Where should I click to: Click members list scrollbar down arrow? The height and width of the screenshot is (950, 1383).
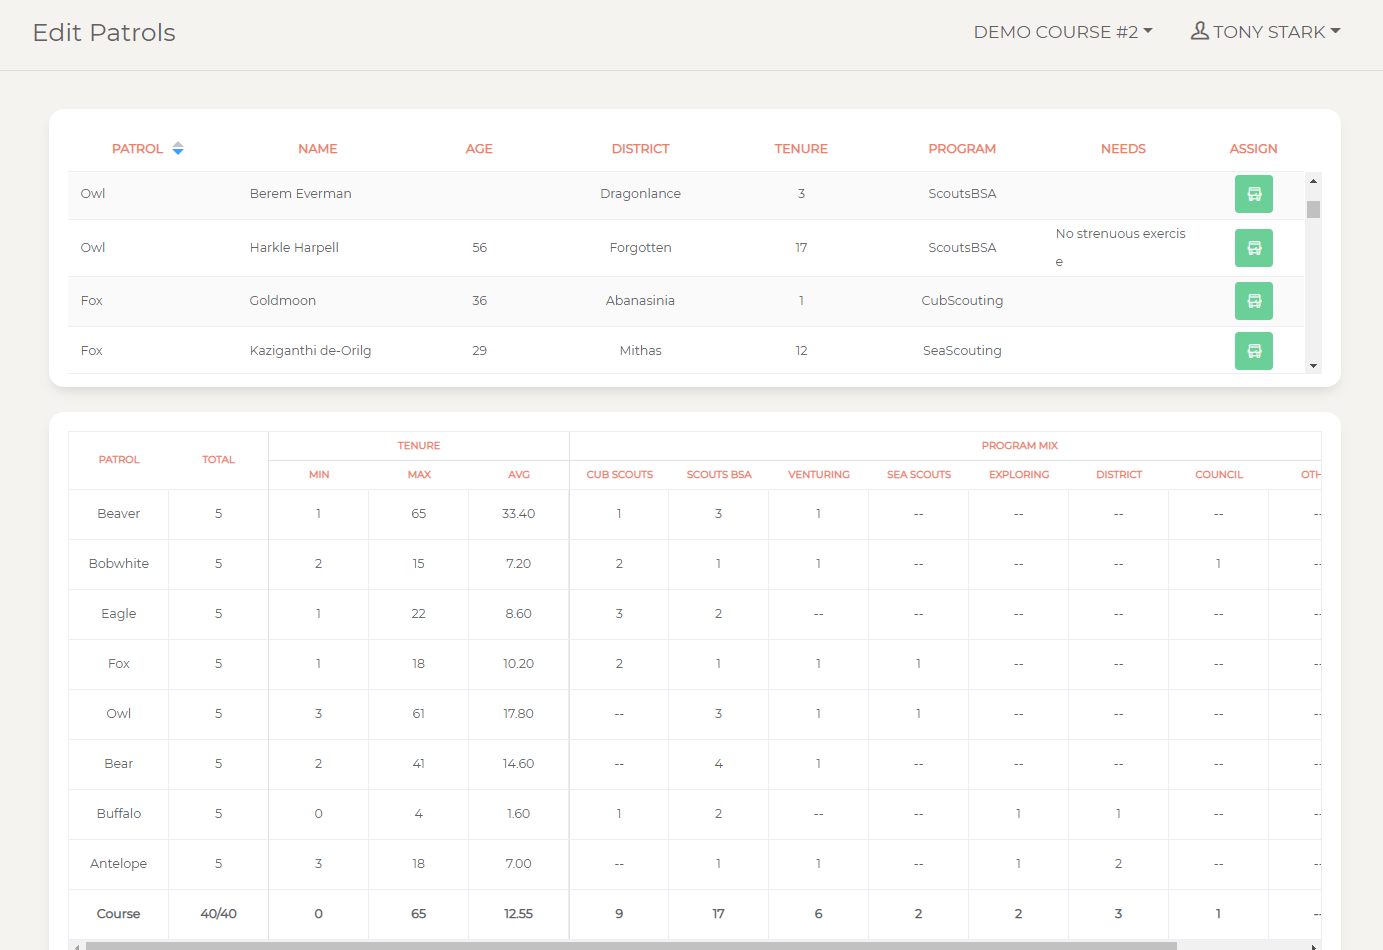1313,366
